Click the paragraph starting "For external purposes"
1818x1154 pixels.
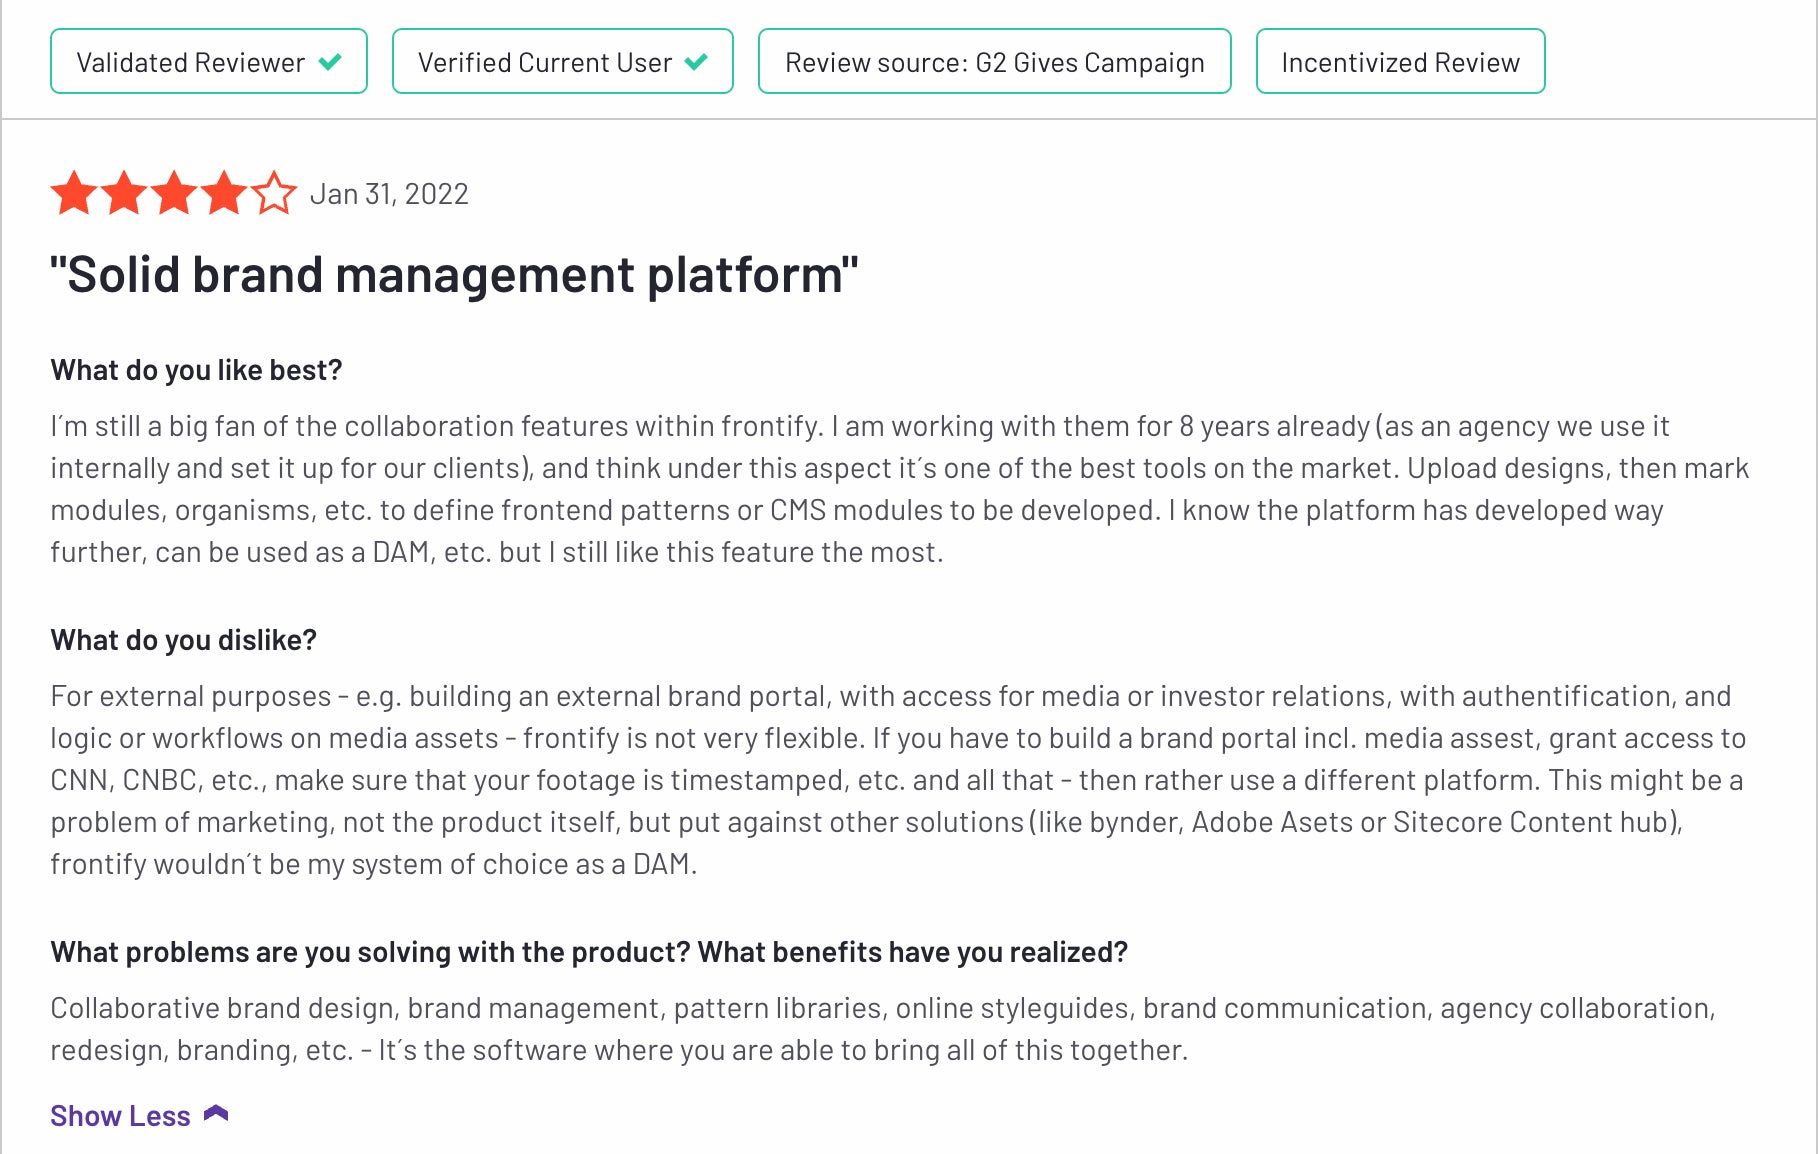898,780
